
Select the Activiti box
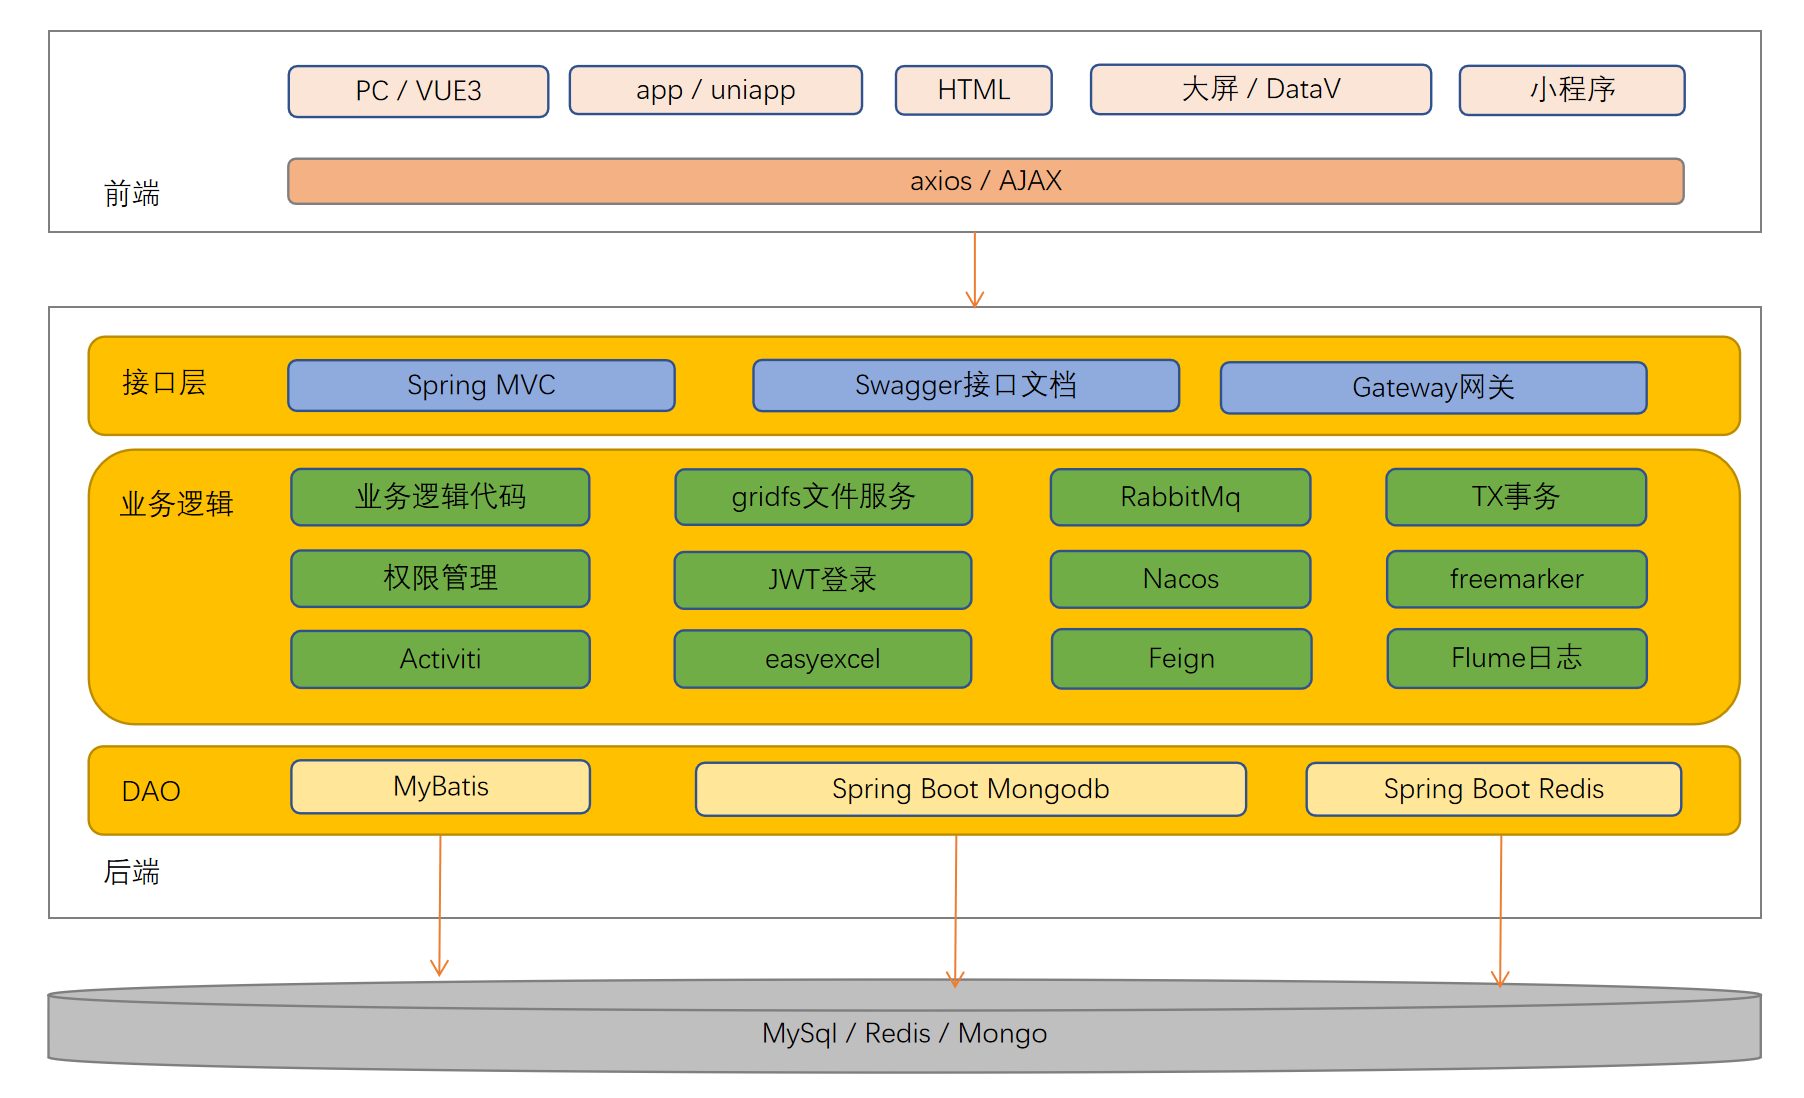click(440, 659)
